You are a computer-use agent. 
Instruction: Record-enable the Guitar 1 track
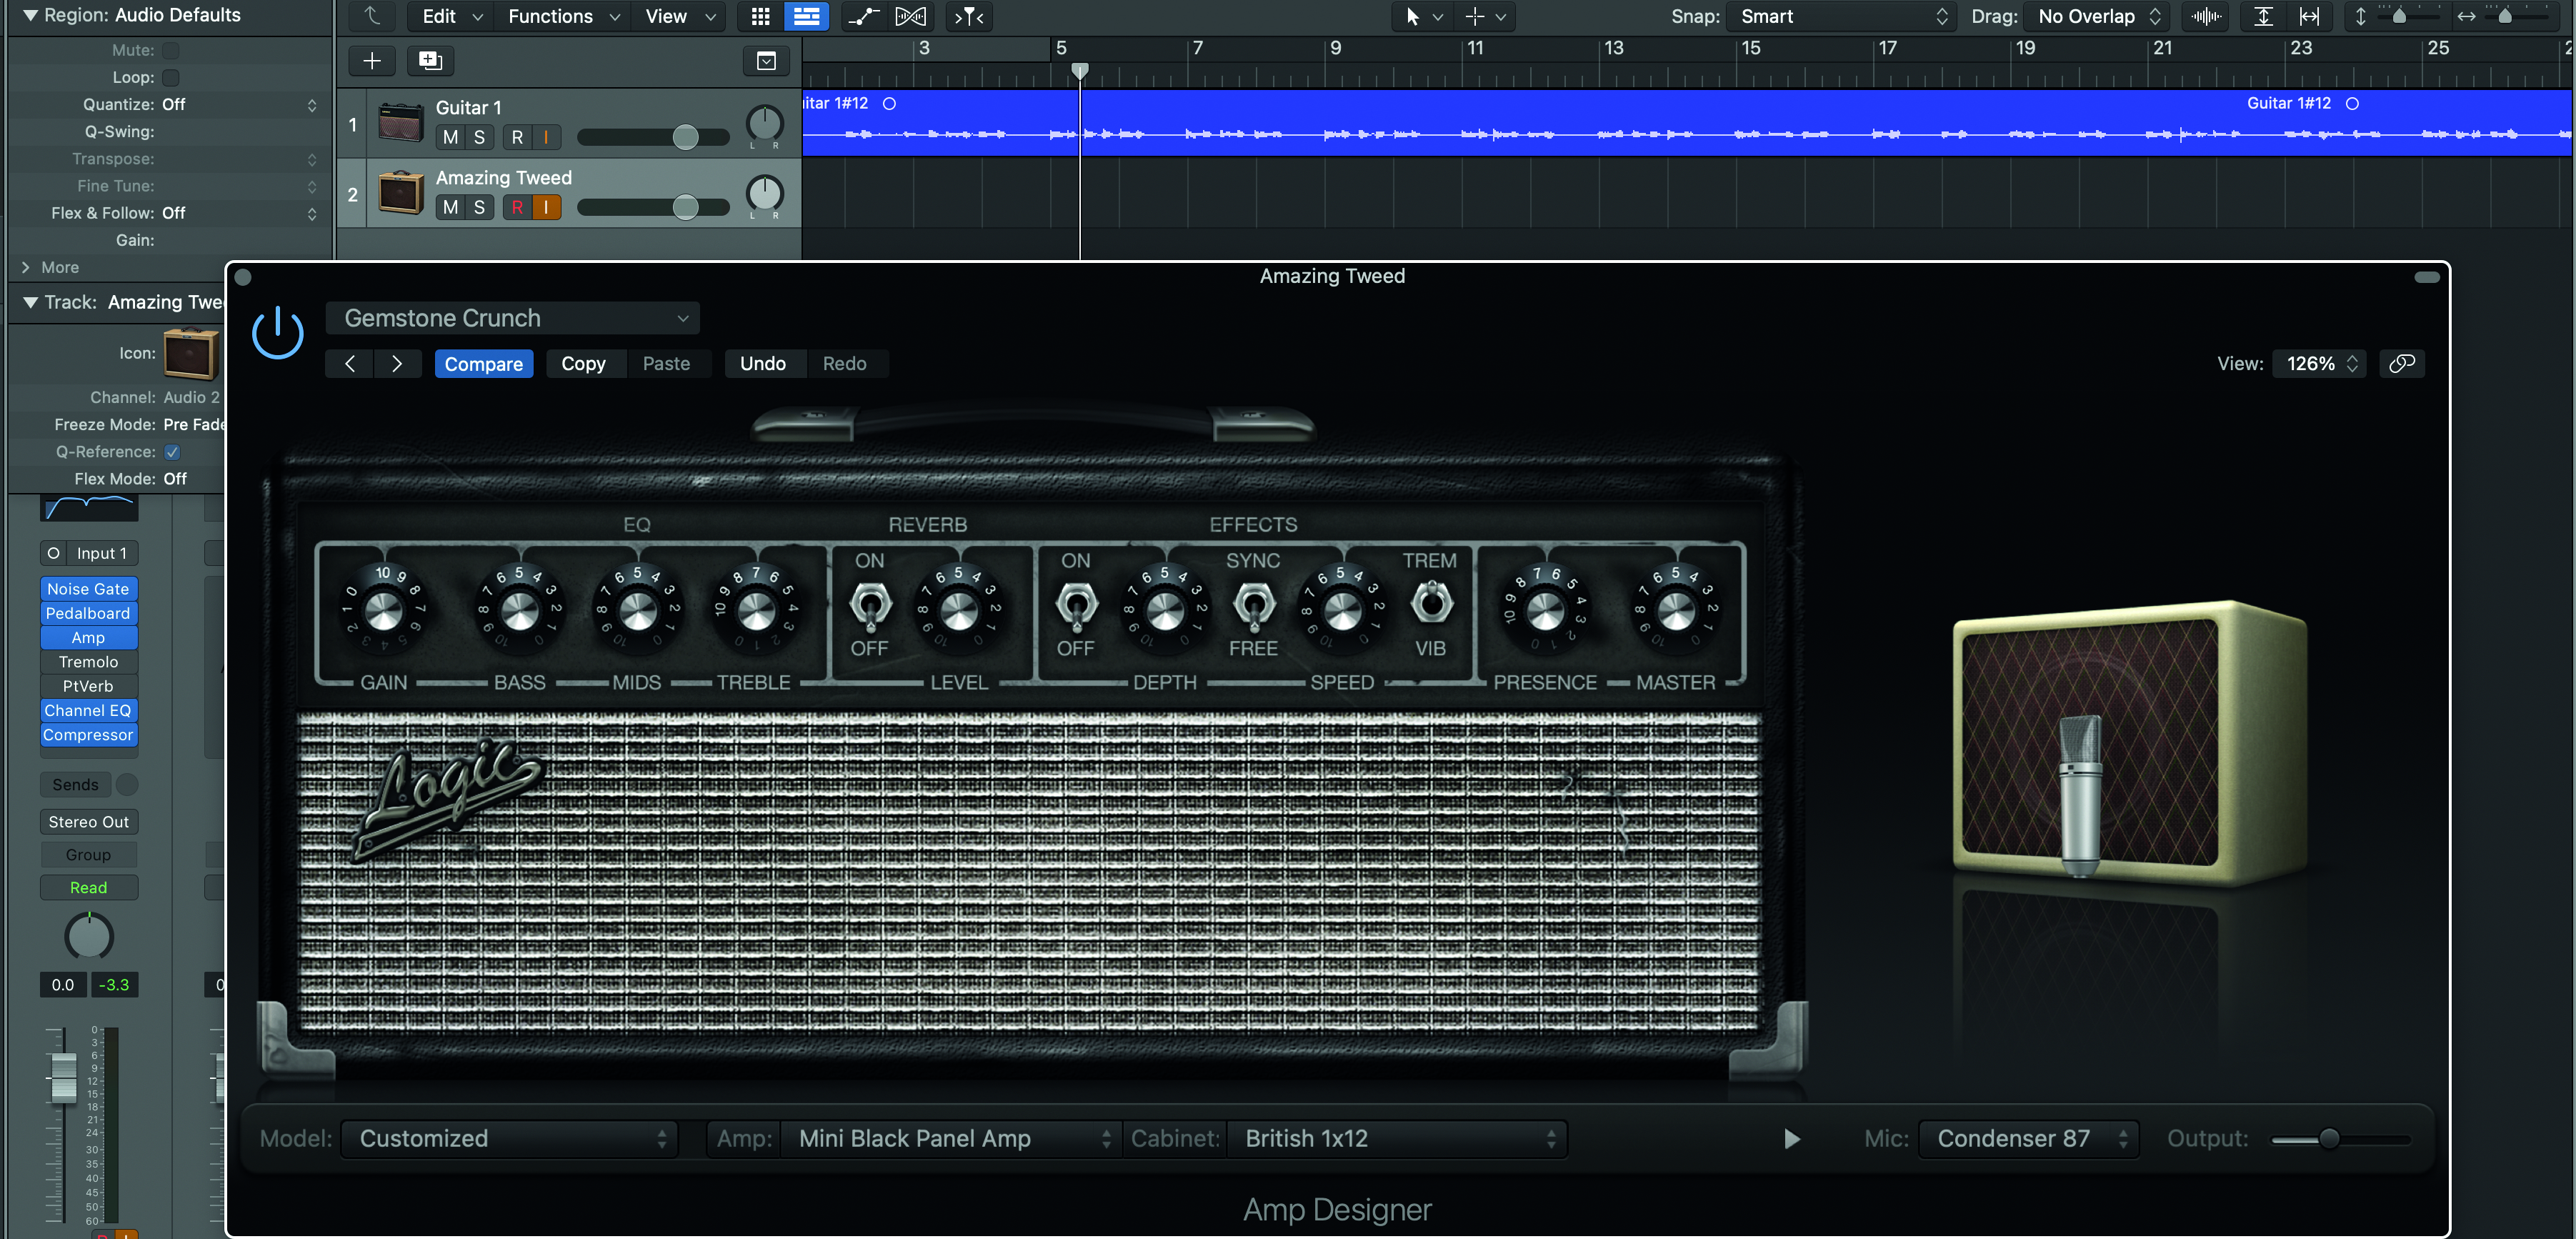pos(517,137)
